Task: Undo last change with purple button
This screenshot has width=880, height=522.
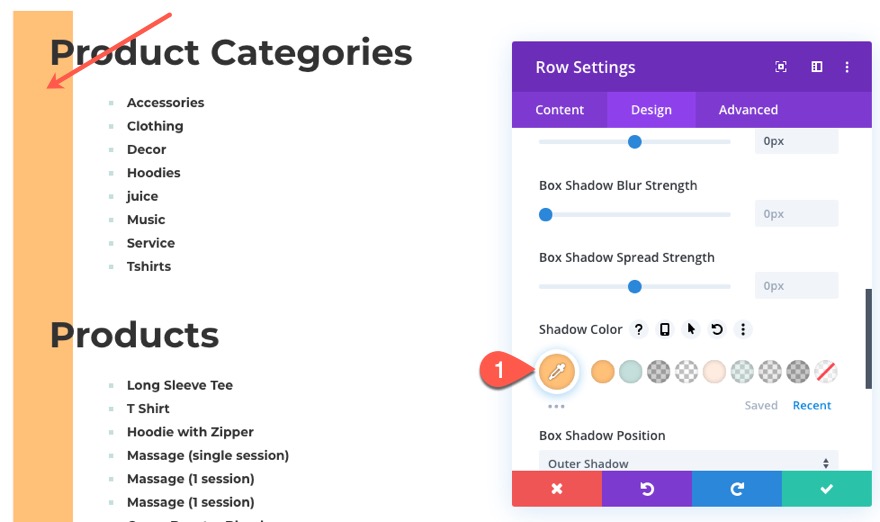Action: (647, 489)
